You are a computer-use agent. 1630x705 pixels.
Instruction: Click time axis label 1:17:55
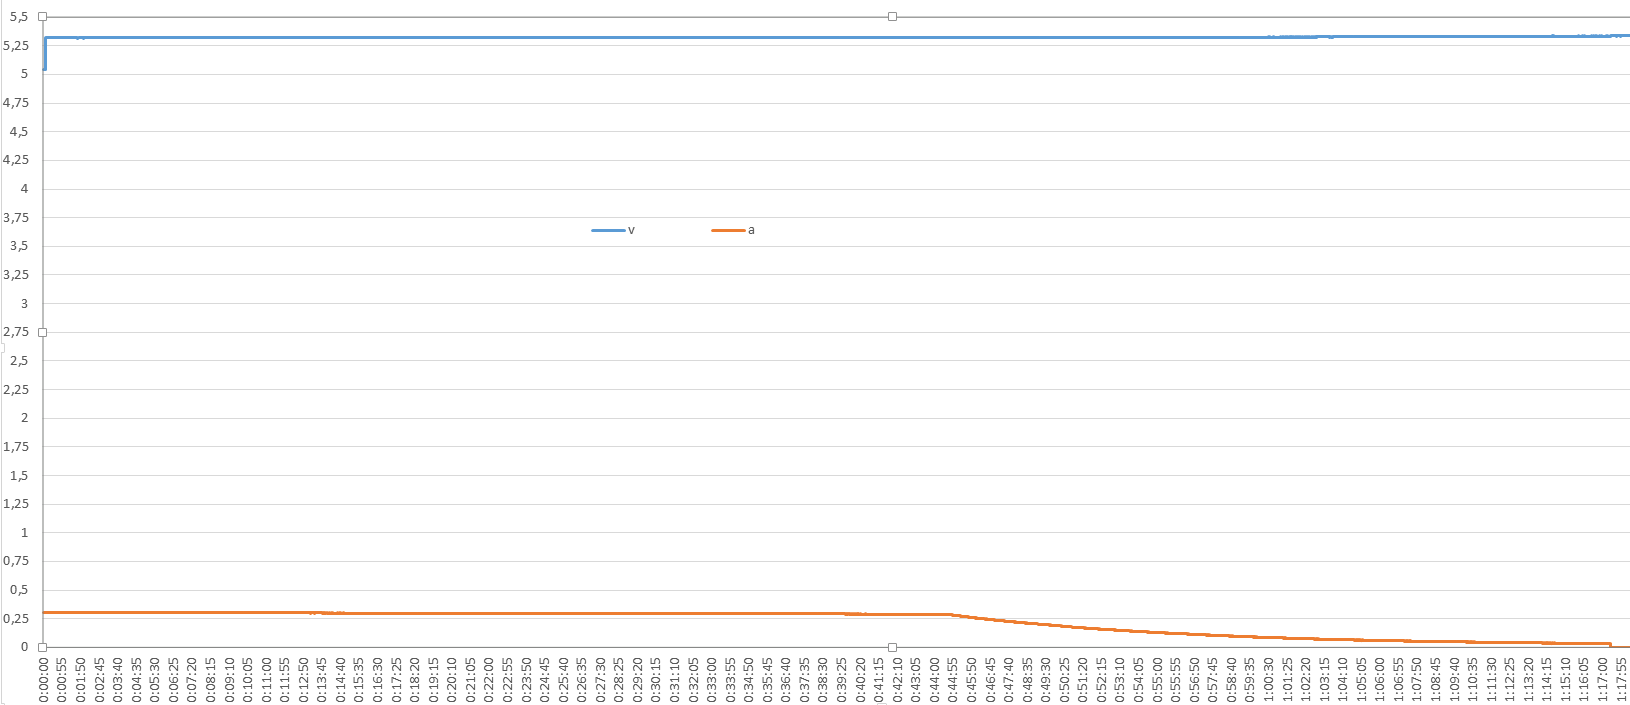[x=1621, y=680]
